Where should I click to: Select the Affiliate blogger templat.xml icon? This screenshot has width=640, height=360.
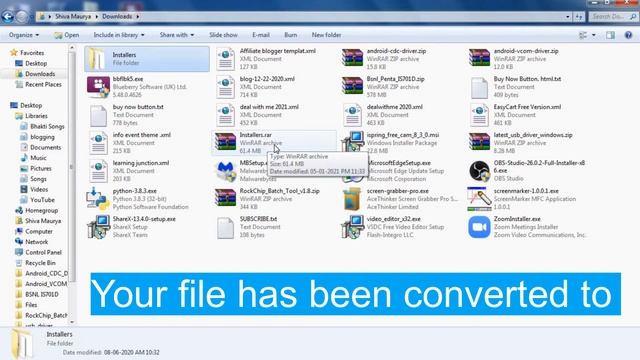point(225,58)
